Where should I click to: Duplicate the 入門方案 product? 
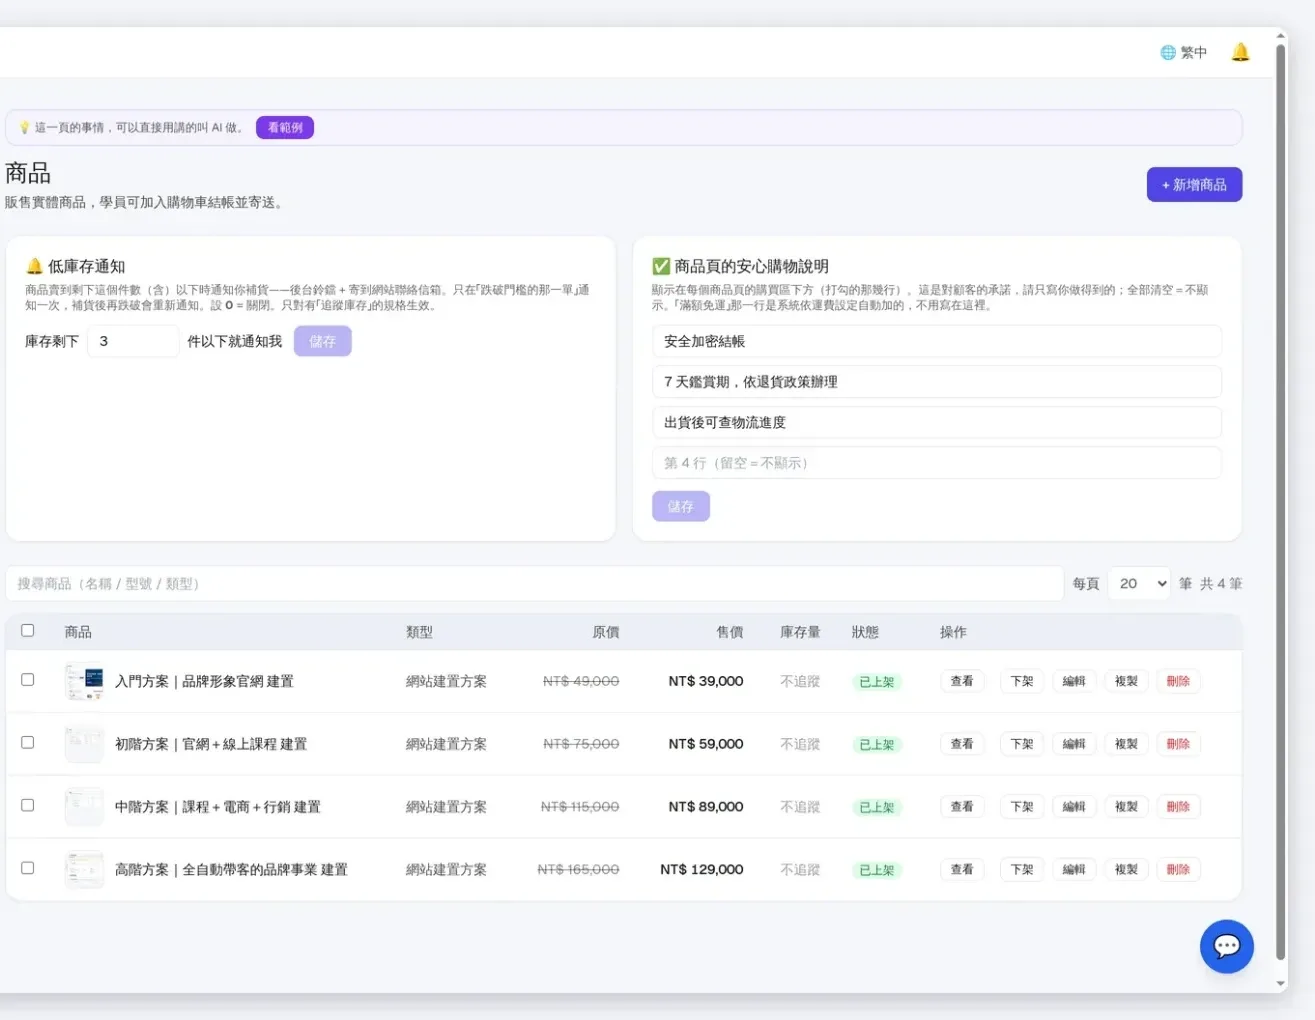1126,681
